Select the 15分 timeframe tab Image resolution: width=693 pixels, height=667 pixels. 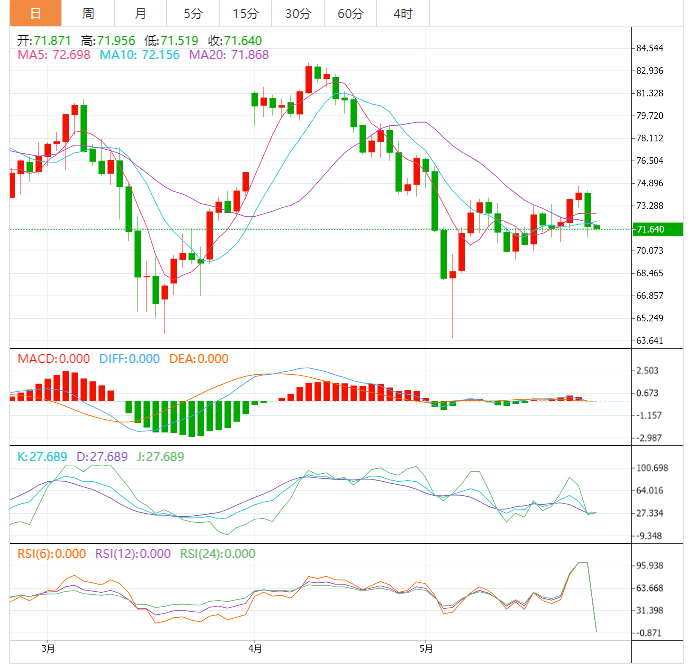point(245,13)
